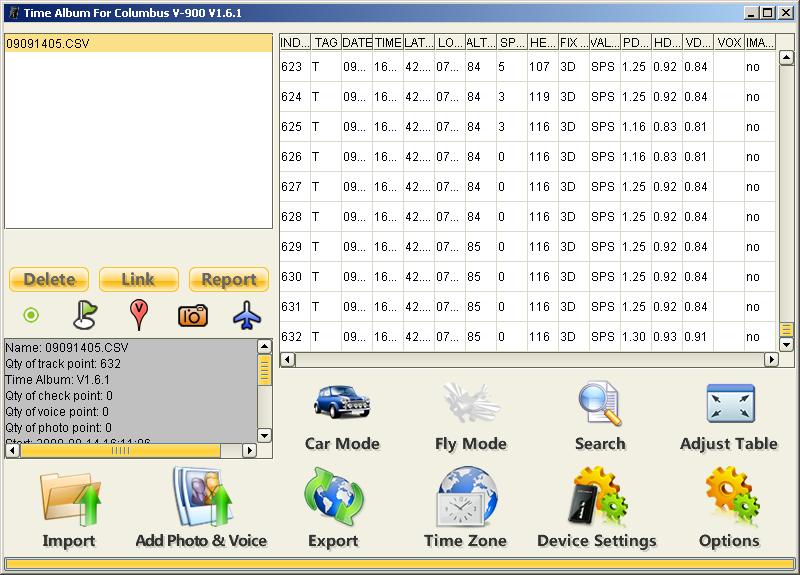This screenshot has height=575, width=800.
Task: Select table row with index 632
Action: coord(527,337)
